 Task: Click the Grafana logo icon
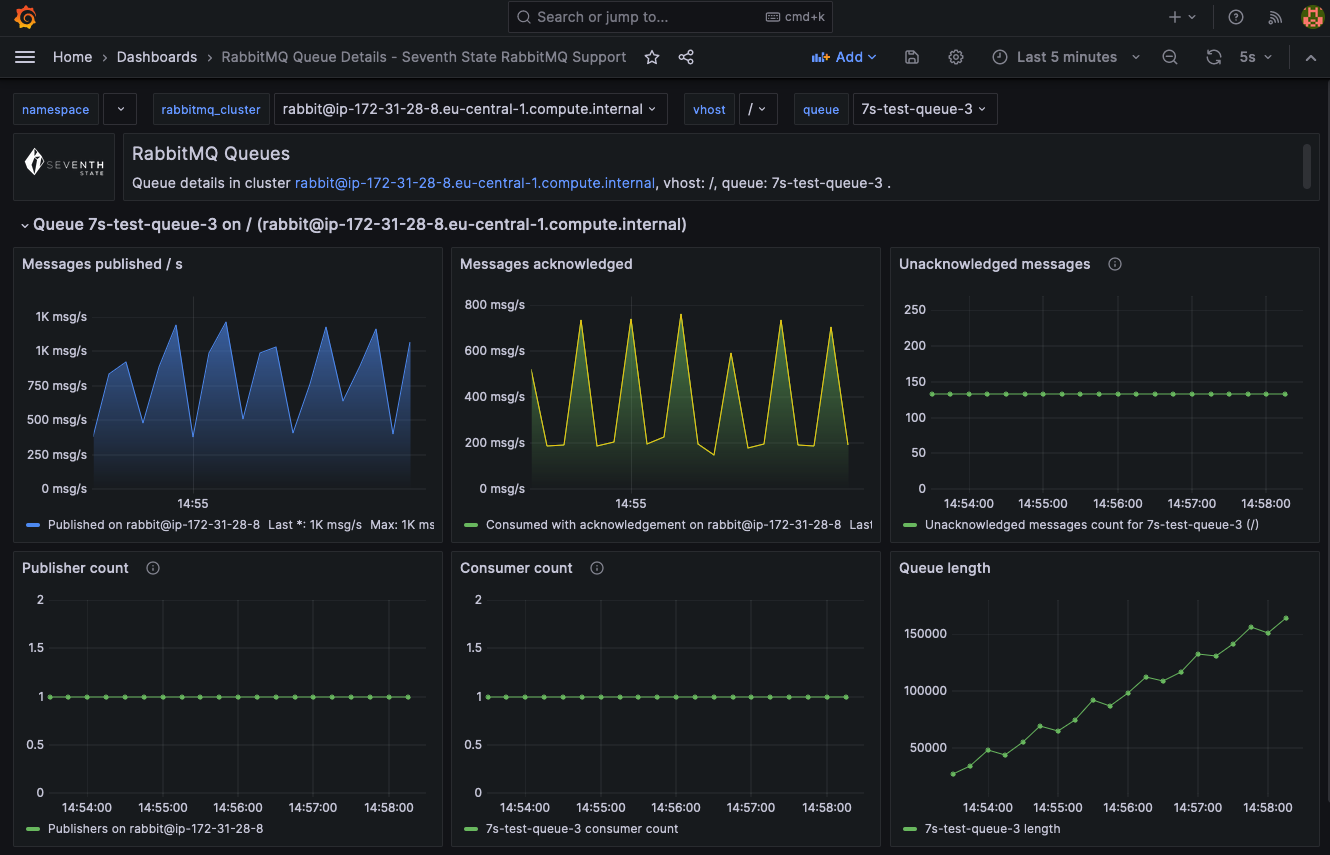[x=26, y=17]
